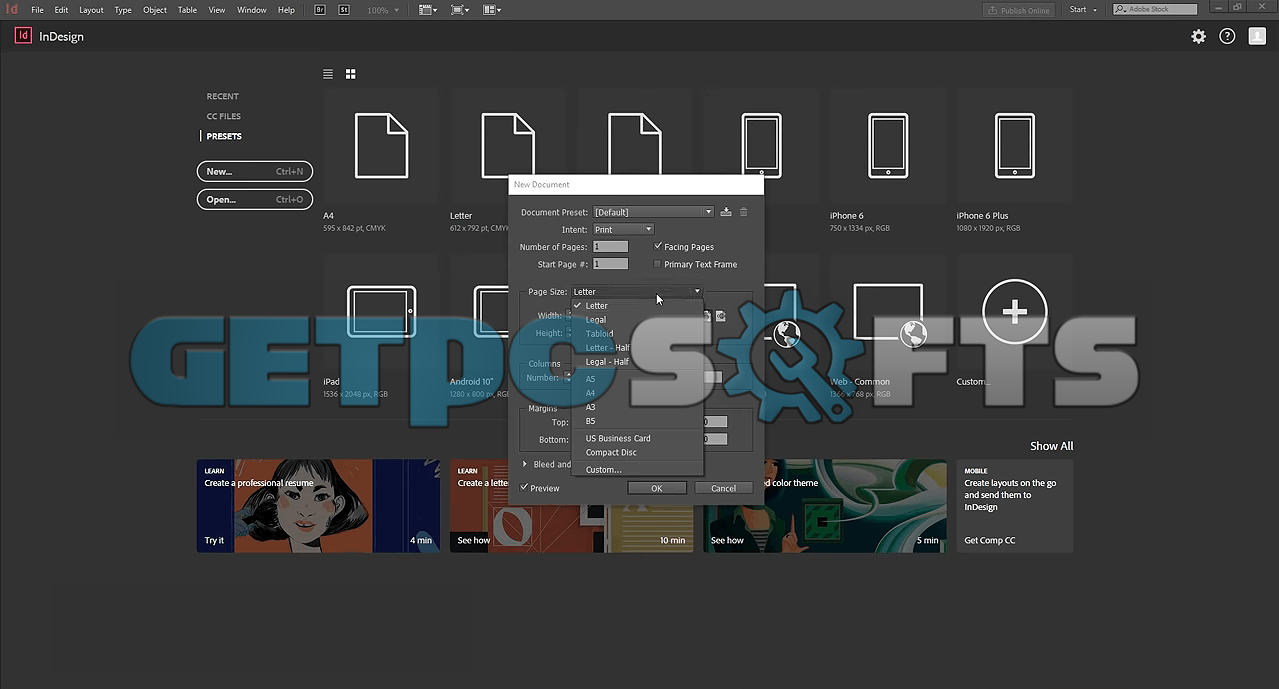The image size is (1279, 689).
Task: Click the New... button
Action: click(255, 171)
